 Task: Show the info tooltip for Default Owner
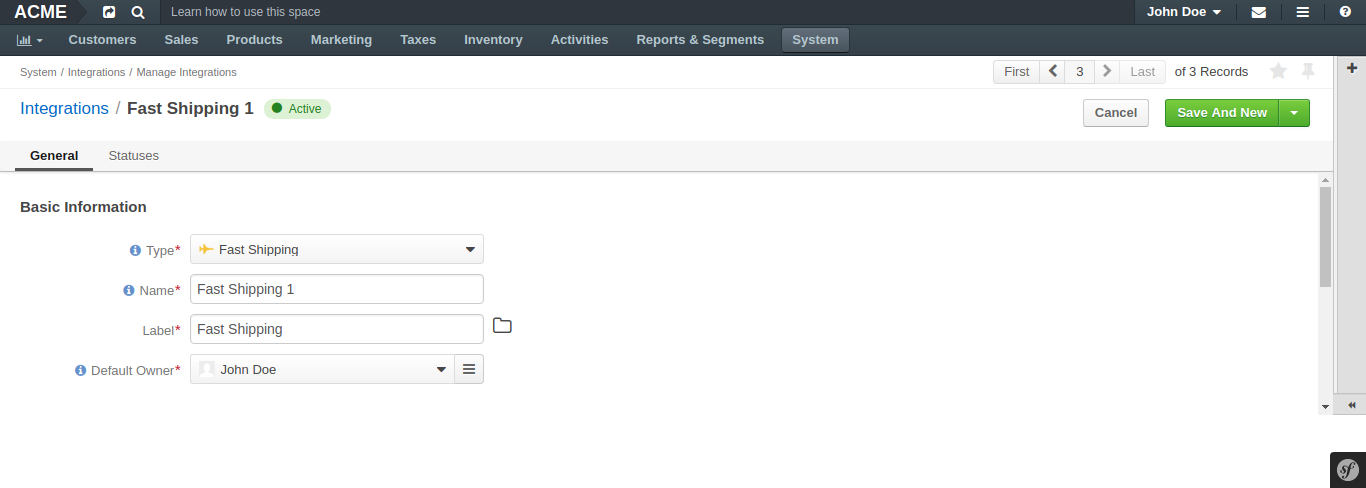(81, 370)
